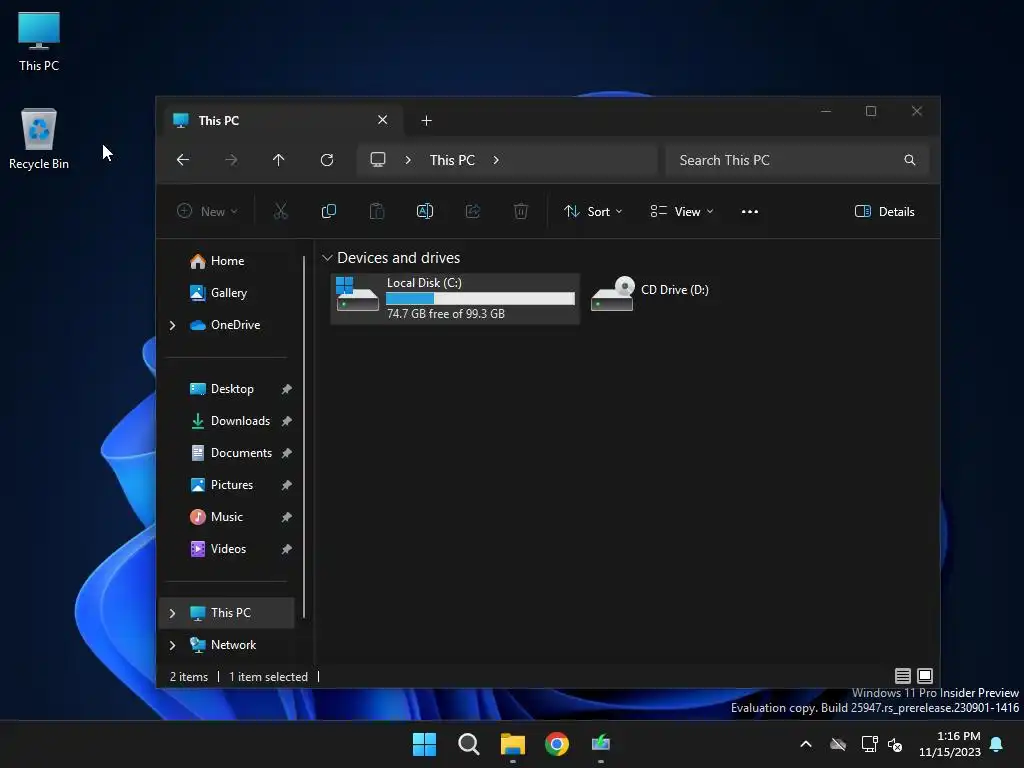
Task: Click the '74.7 GB free of 99.3 GB' text
Action: (x=446, y=314)
